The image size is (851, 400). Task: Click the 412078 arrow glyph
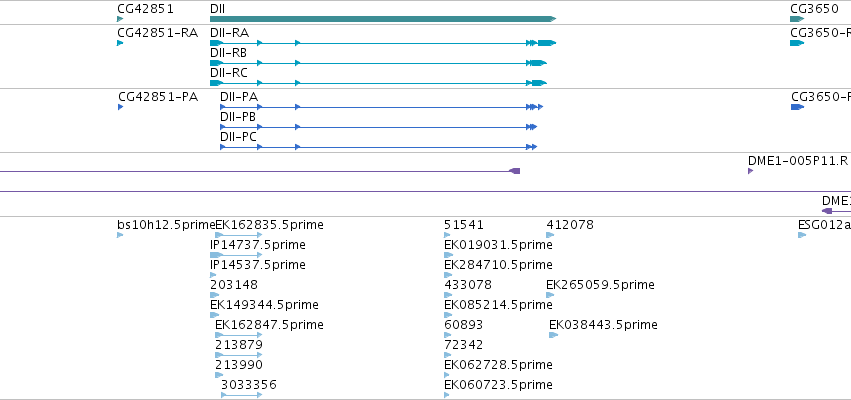(x=550, y=235)
